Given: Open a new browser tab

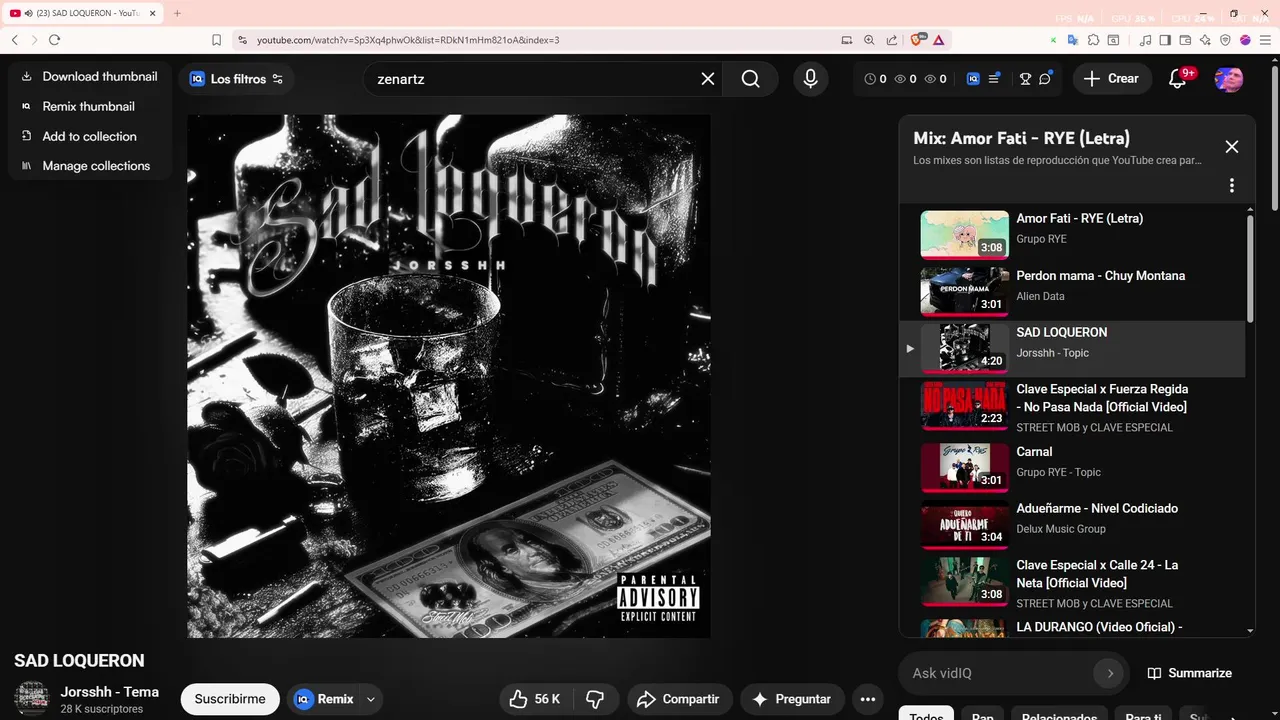Looking at the screenshot, I should click(177, 13).
